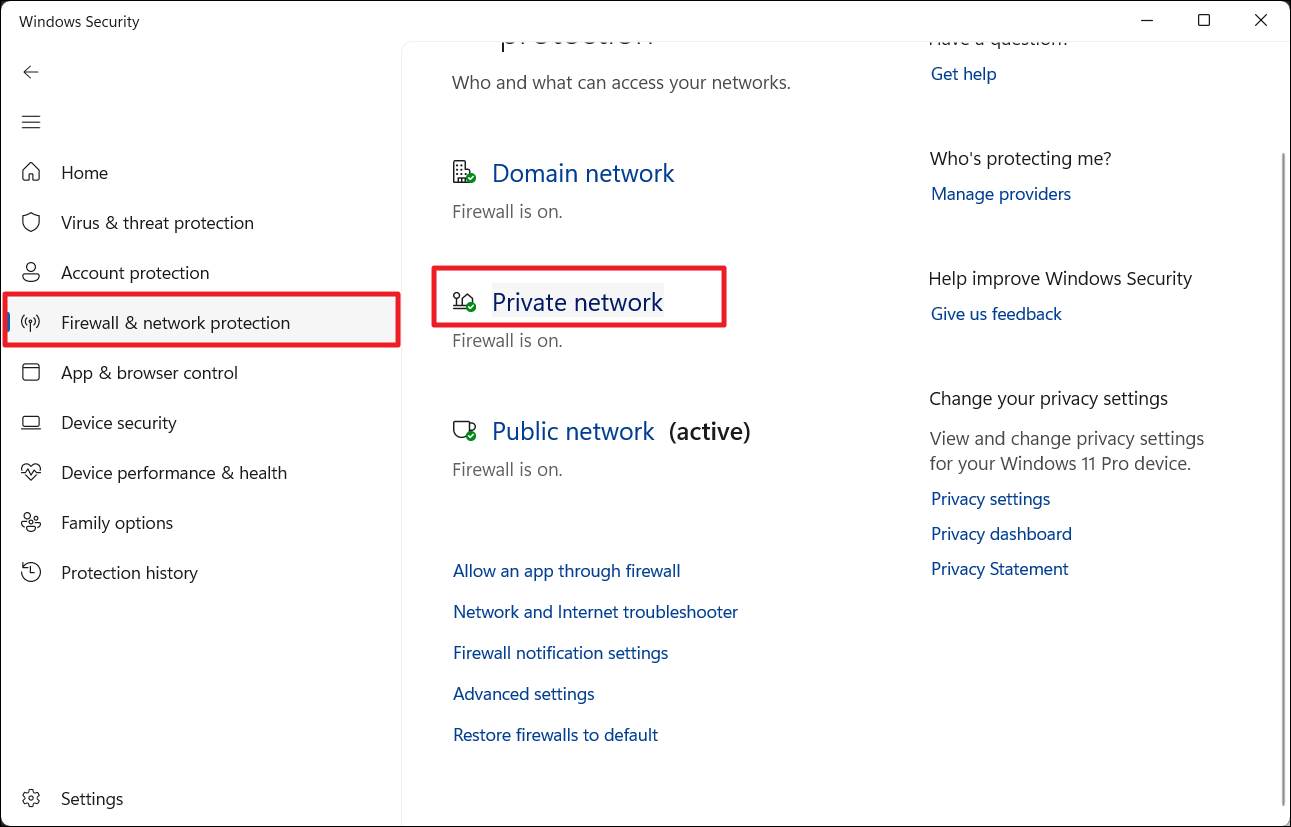
Task: Click the Home house icon
Action: [31, 172]
